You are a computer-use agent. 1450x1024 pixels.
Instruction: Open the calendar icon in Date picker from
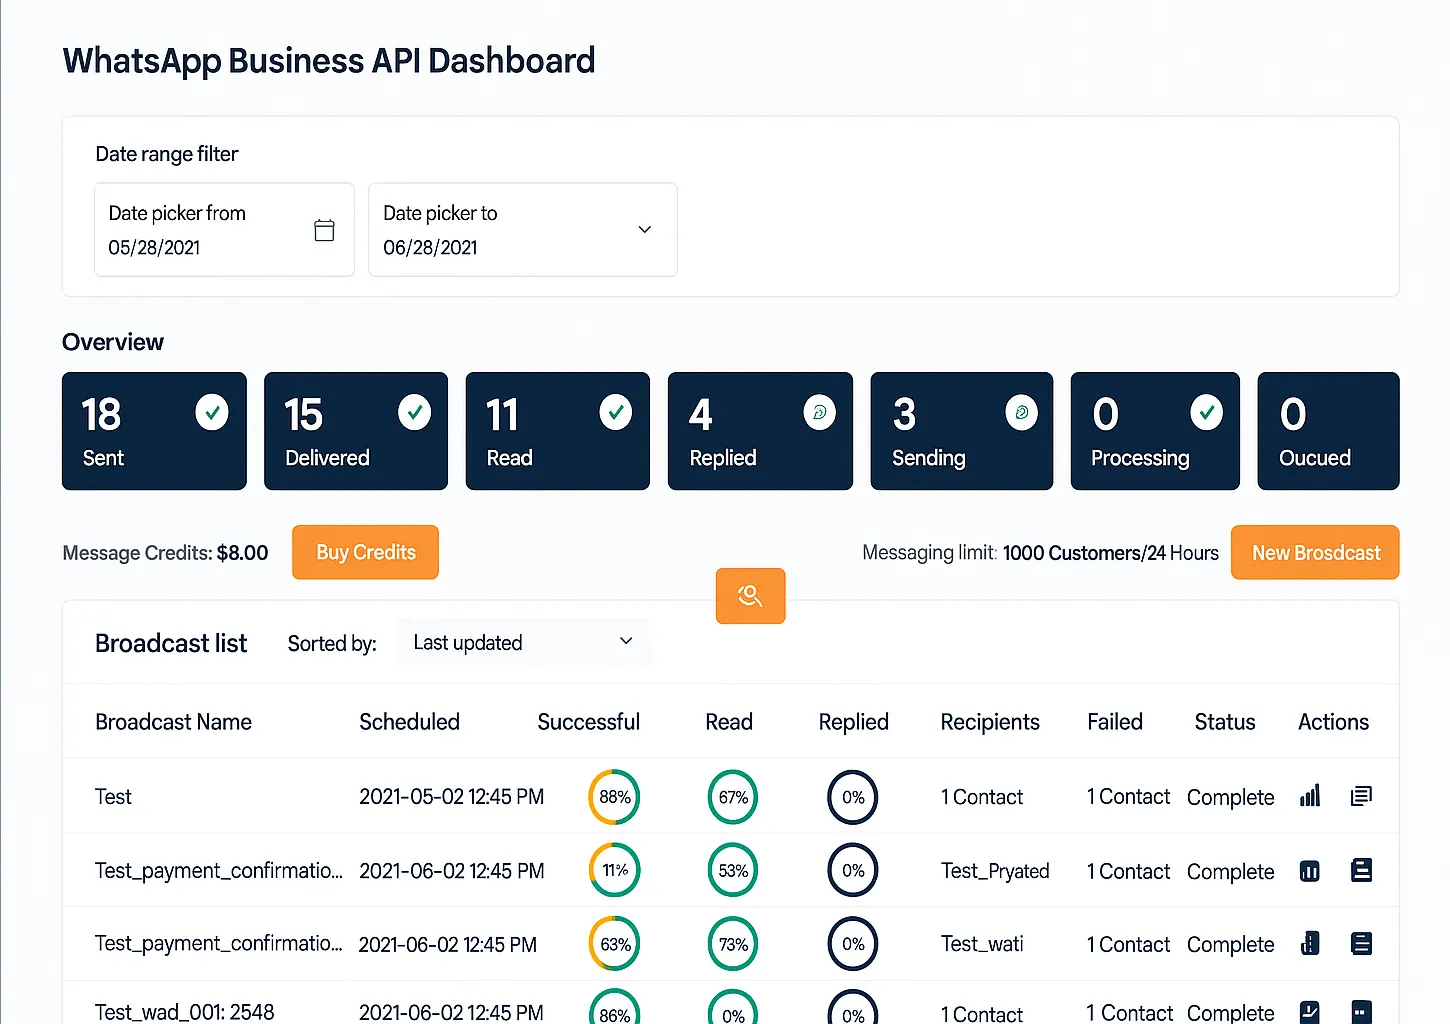click(x=324, y=229)
